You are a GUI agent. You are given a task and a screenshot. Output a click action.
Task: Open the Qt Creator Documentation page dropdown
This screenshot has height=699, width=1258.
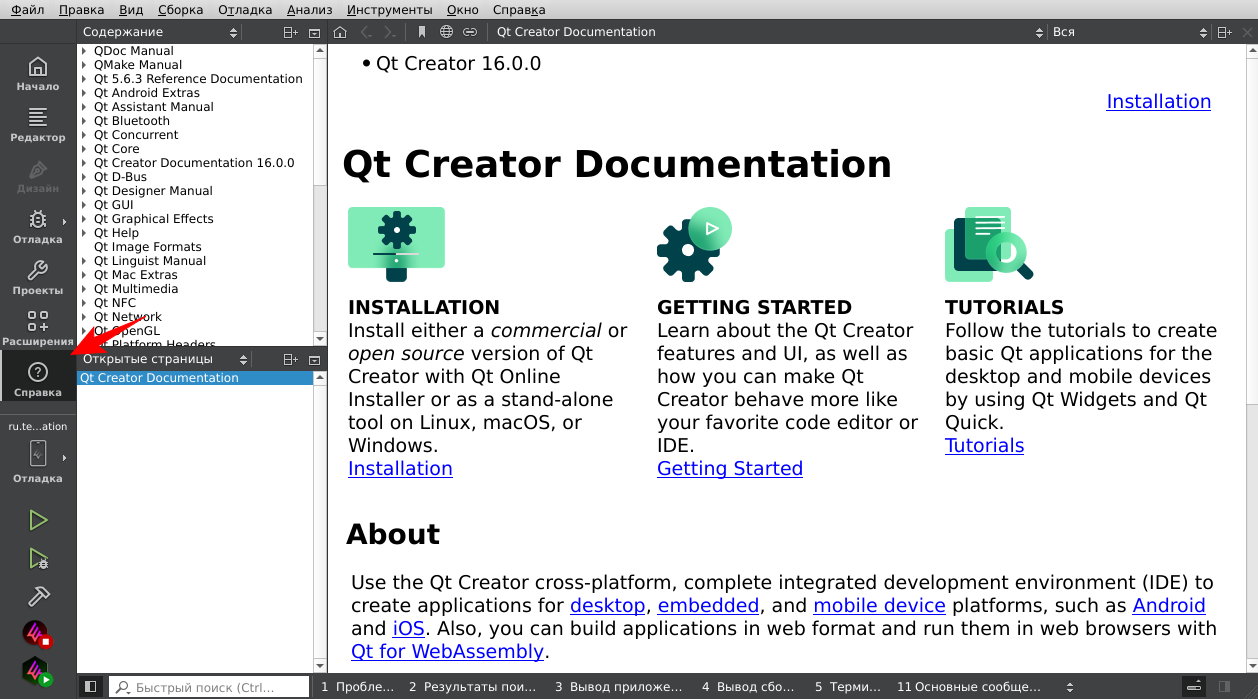pyautogui.click(x=768, y=32)
